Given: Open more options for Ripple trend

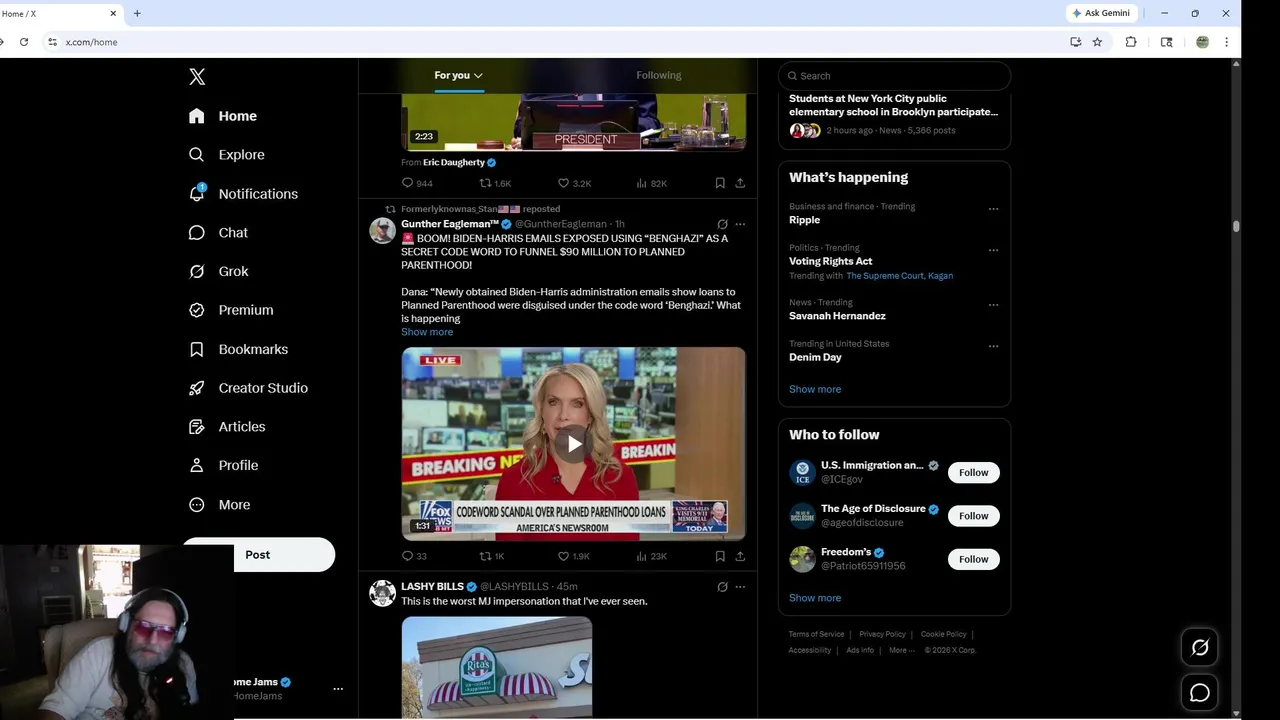Looking at the screenshot, I should pyautogui.click(x=993, y=209).
